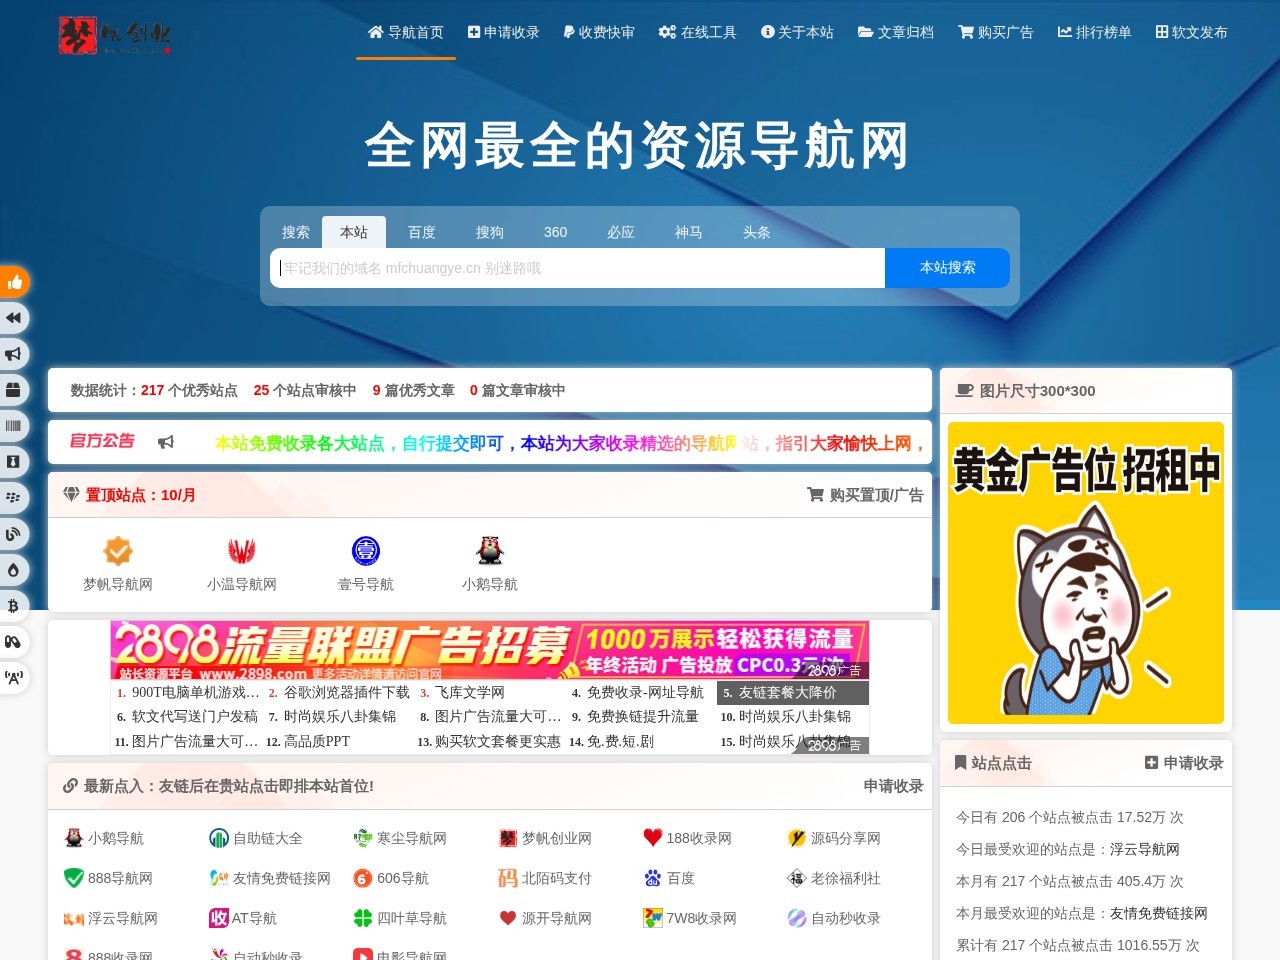Open 188收录网 site link
The height and width of the screenshot is (960, 1280).
688,838
